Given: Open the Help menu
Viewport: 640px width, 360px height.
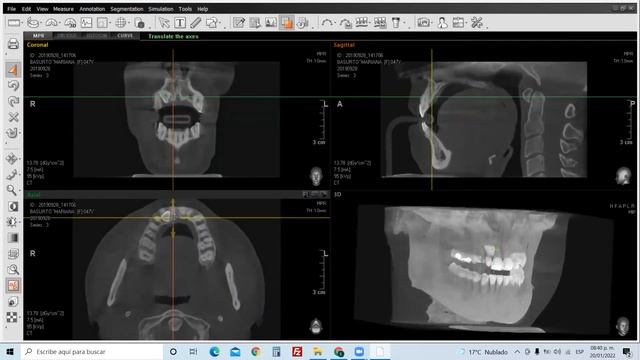Looking at the screenshot, I should (x=202, y=9).
